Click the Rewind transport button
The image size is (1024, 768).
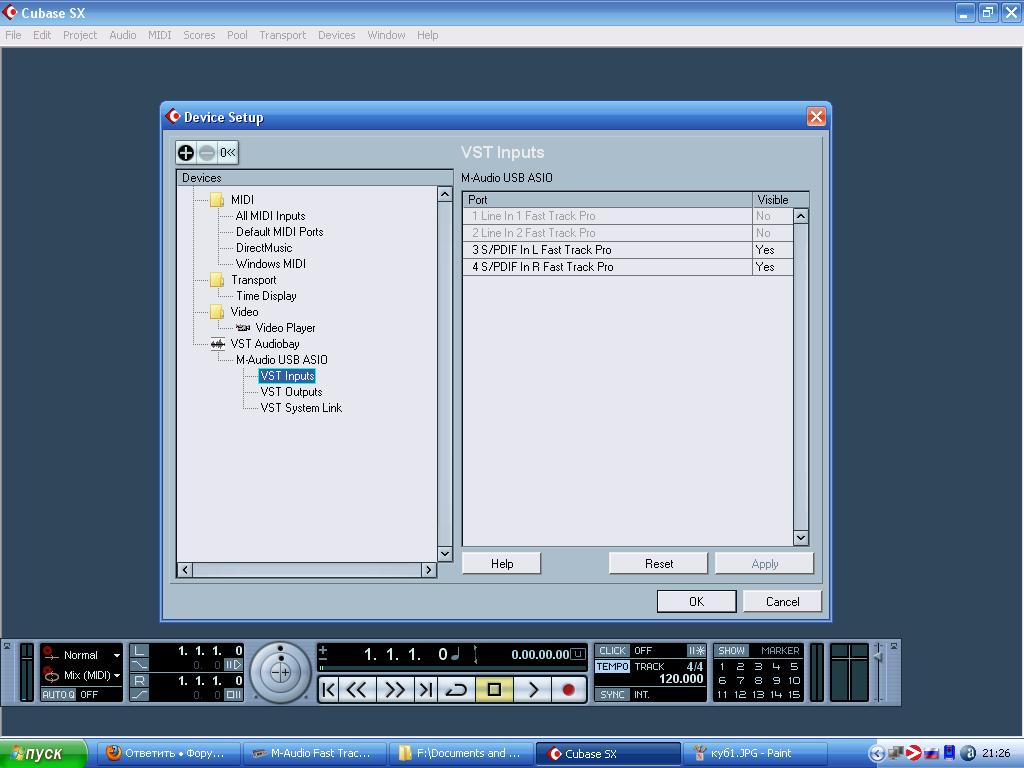tap(357, 689)
